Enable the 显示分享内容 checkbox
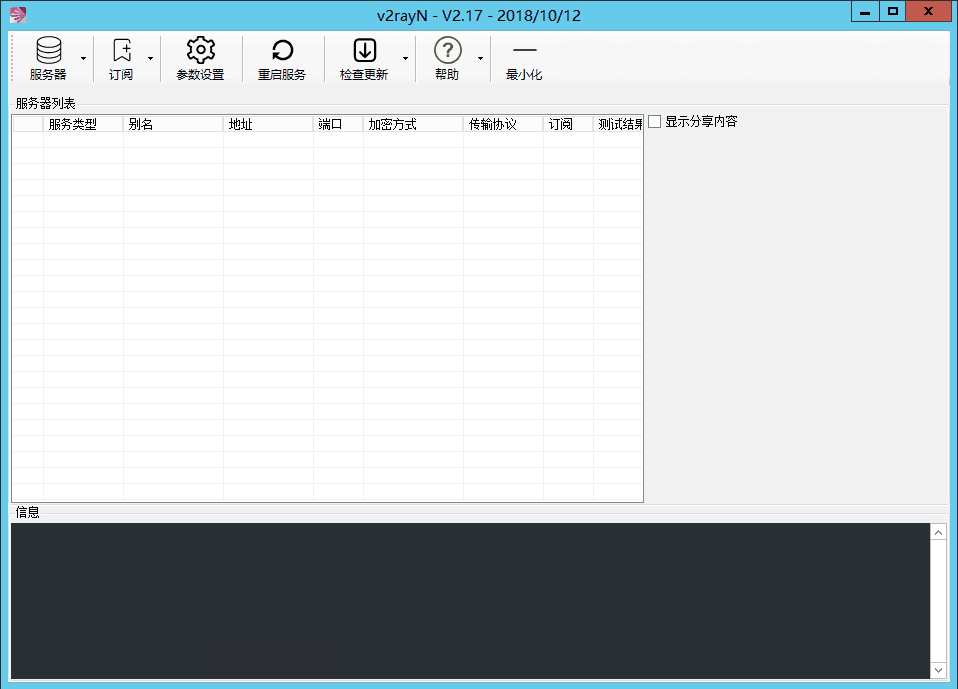 [655, 122]
